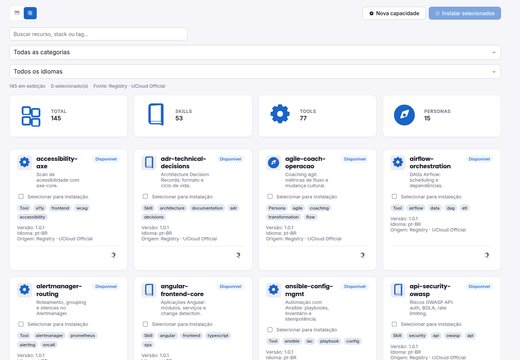The width and height of the screenshot is (520, 360).
Task: Click the agile-coach-operacao compass icon
Action: [x=273, y=162]
